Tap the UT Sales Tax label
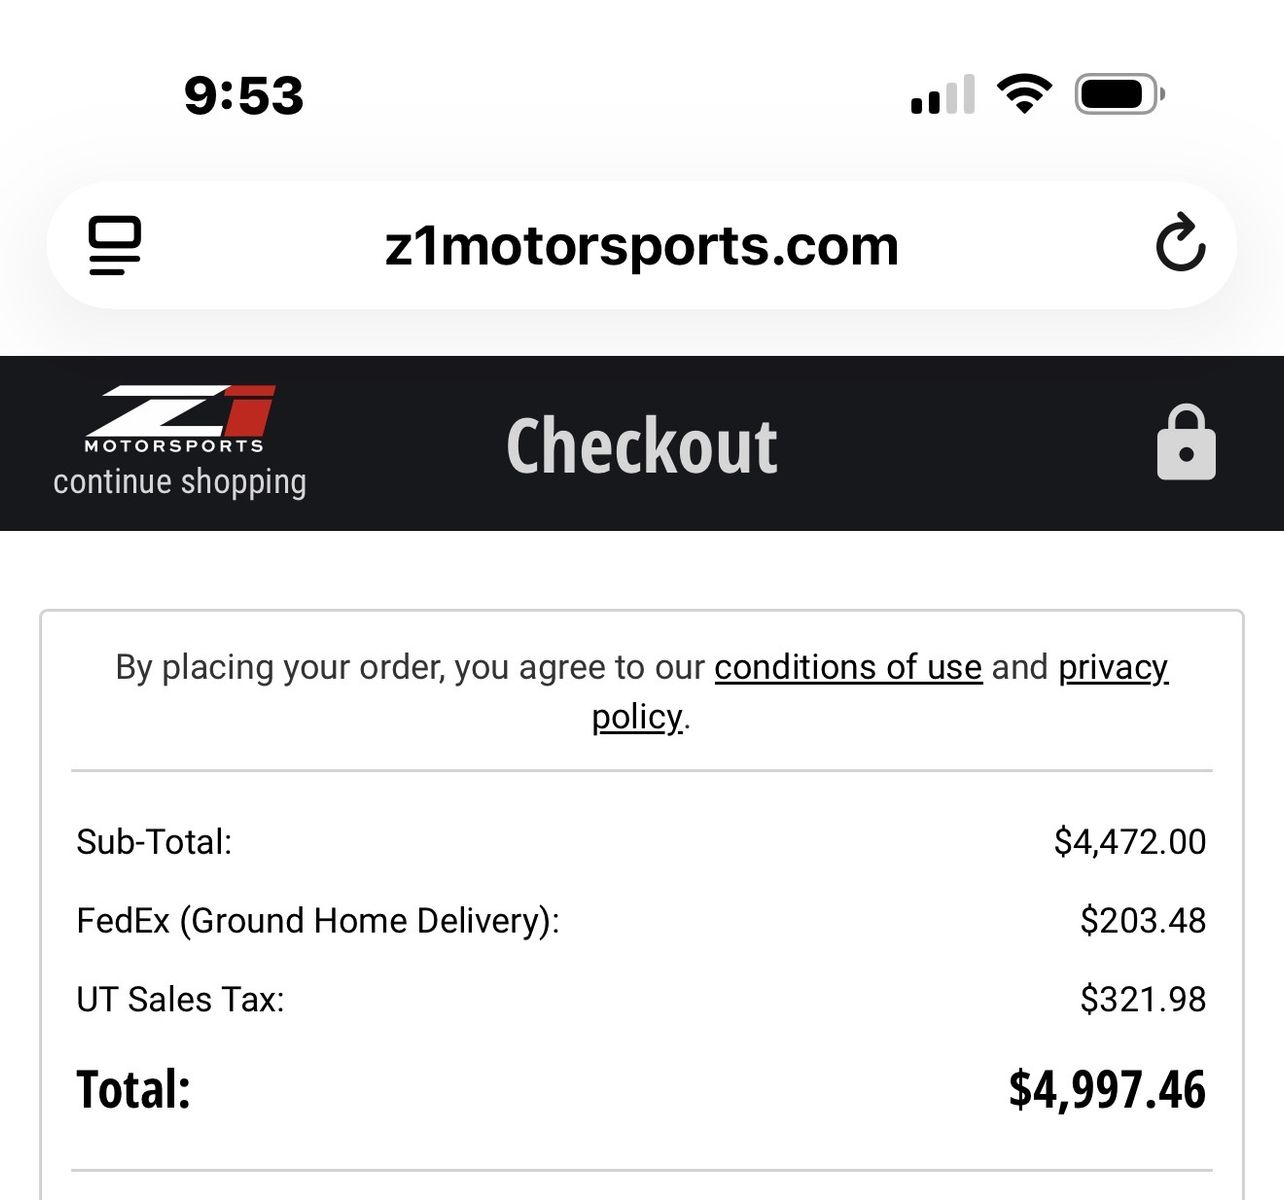 pos(180,1000)
